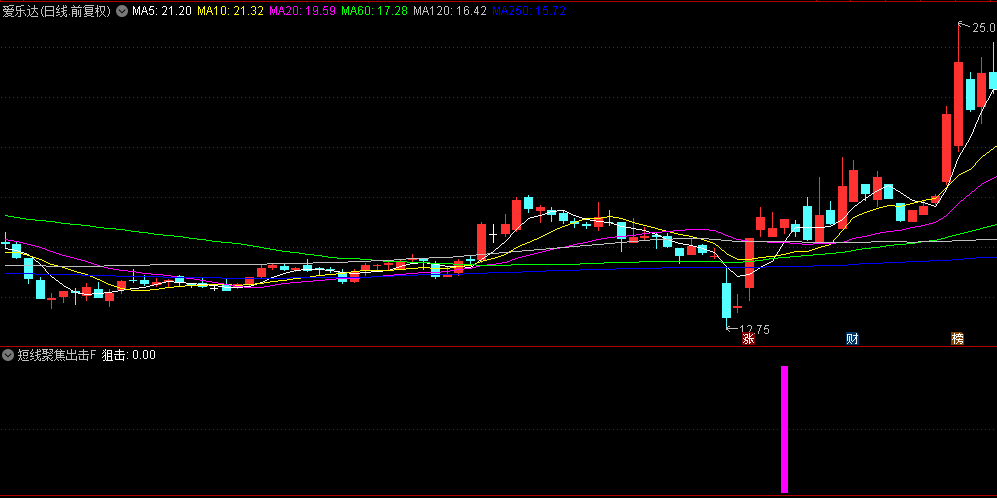Click the MA120: 16.42 label
This screenshot has width=997, height=498.
[x=450, y=10]
